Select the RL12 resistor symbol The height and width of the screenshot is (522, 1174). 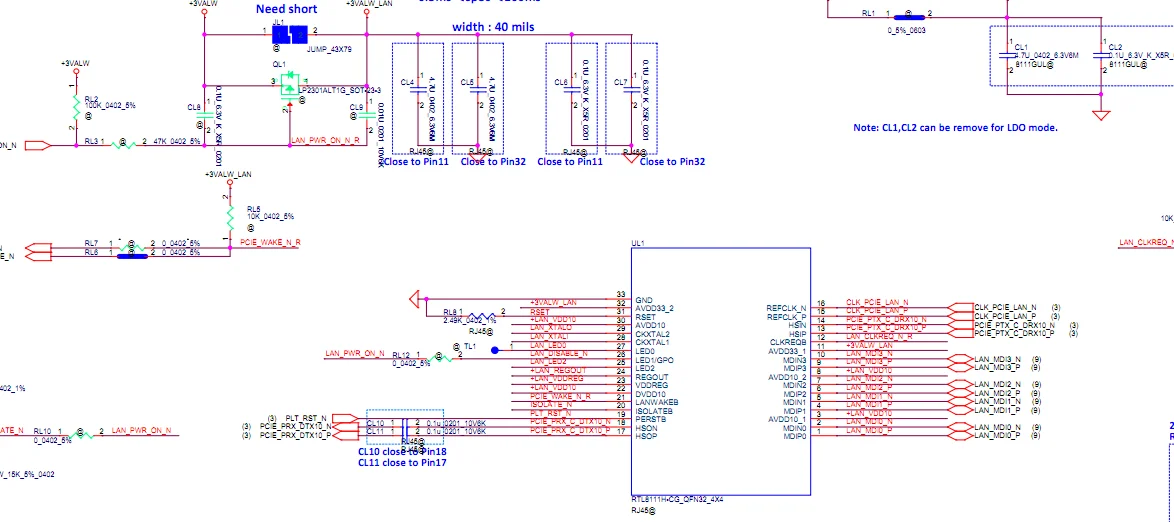coord(441,359)
